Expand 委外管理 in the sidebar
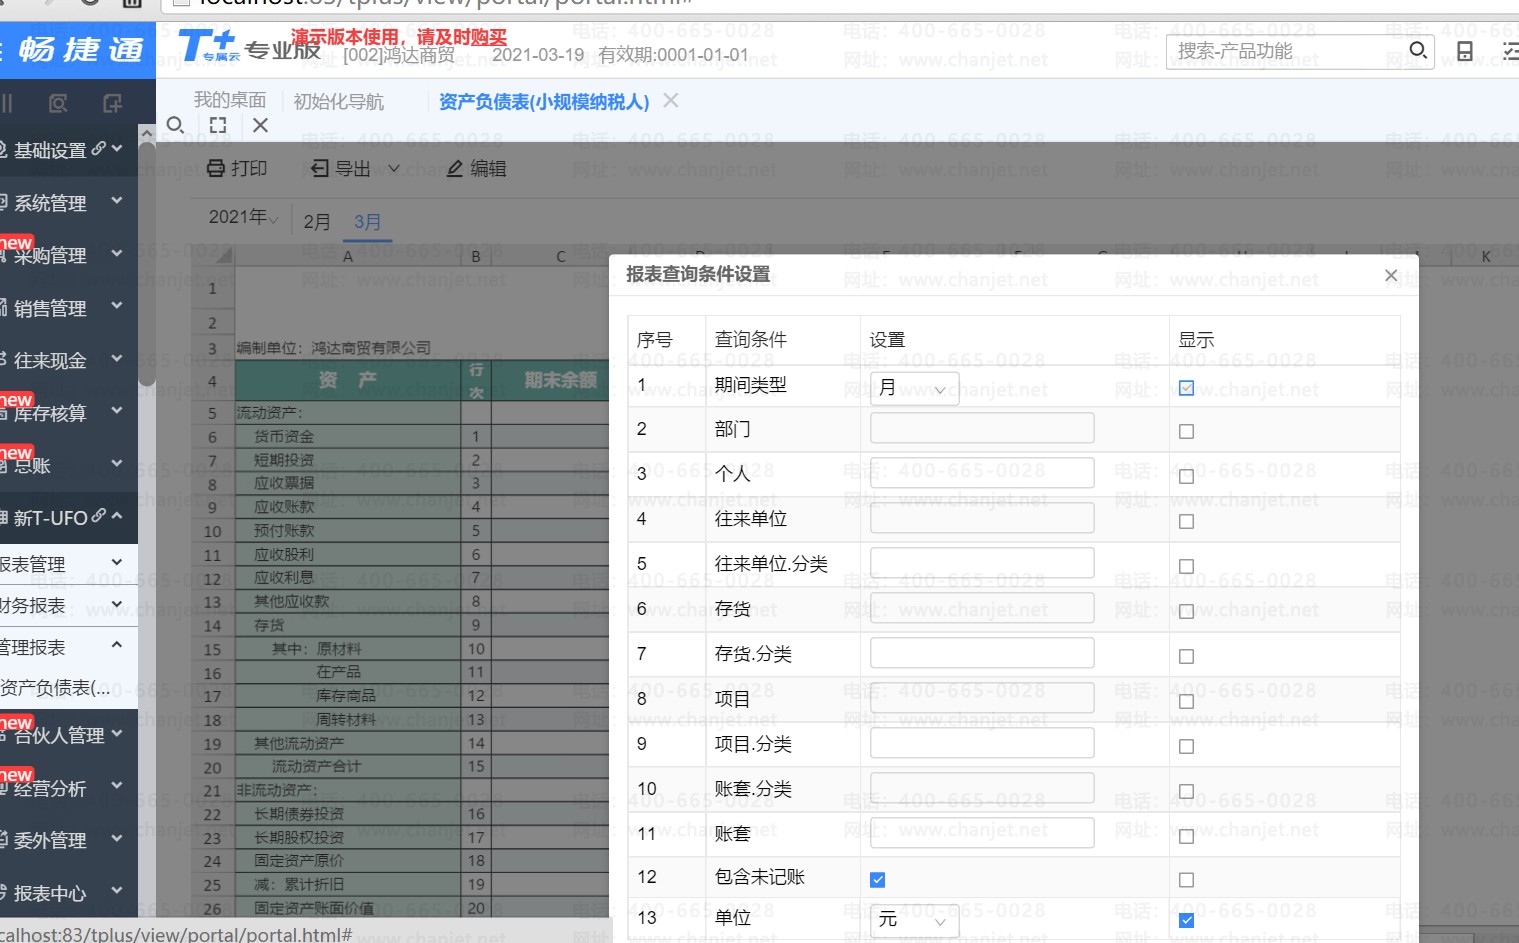Screen dimensions: 1519x943 coord(117,838)
